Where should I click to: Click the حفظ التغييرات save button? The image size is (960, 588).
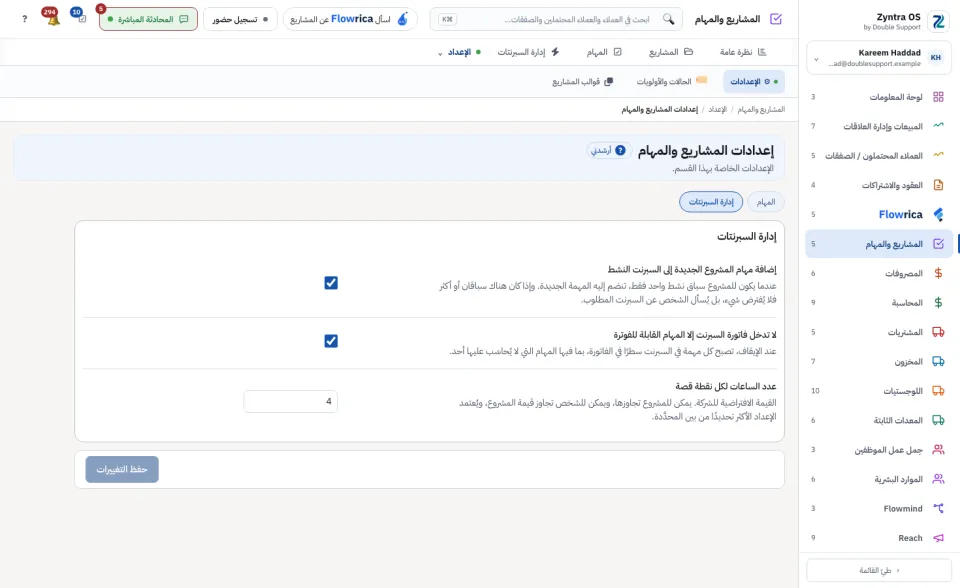pos(122,469)
